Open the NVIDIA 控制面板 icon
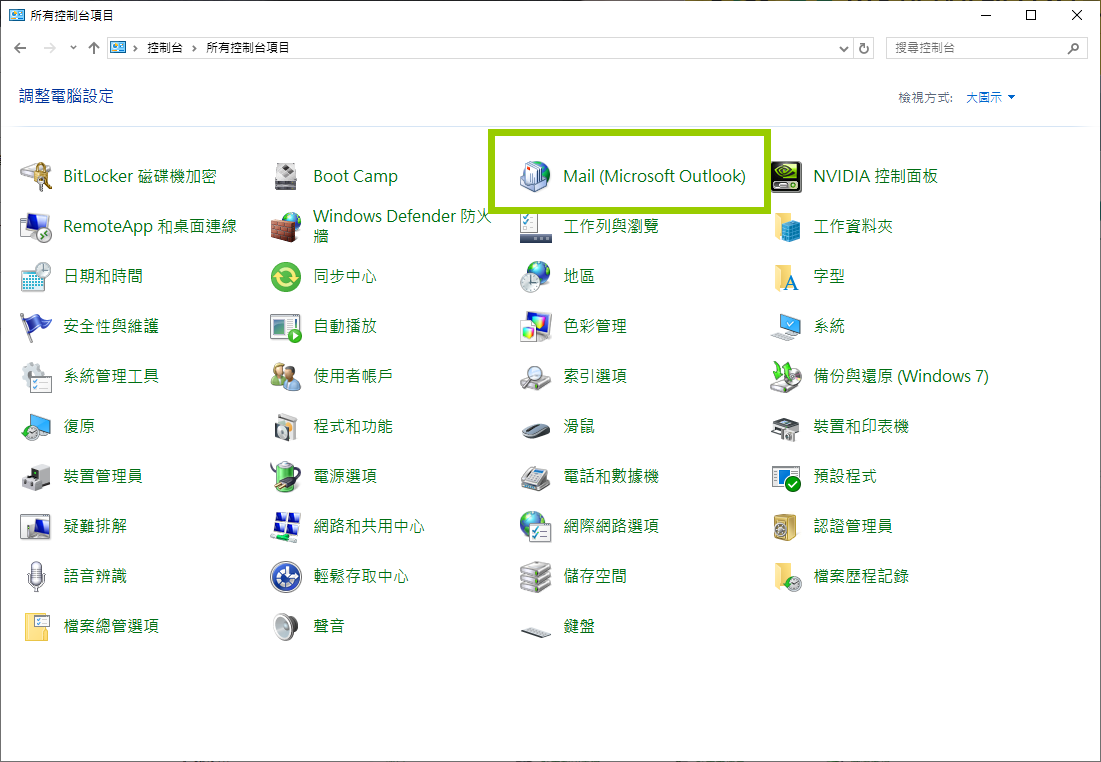 [786, 176]
